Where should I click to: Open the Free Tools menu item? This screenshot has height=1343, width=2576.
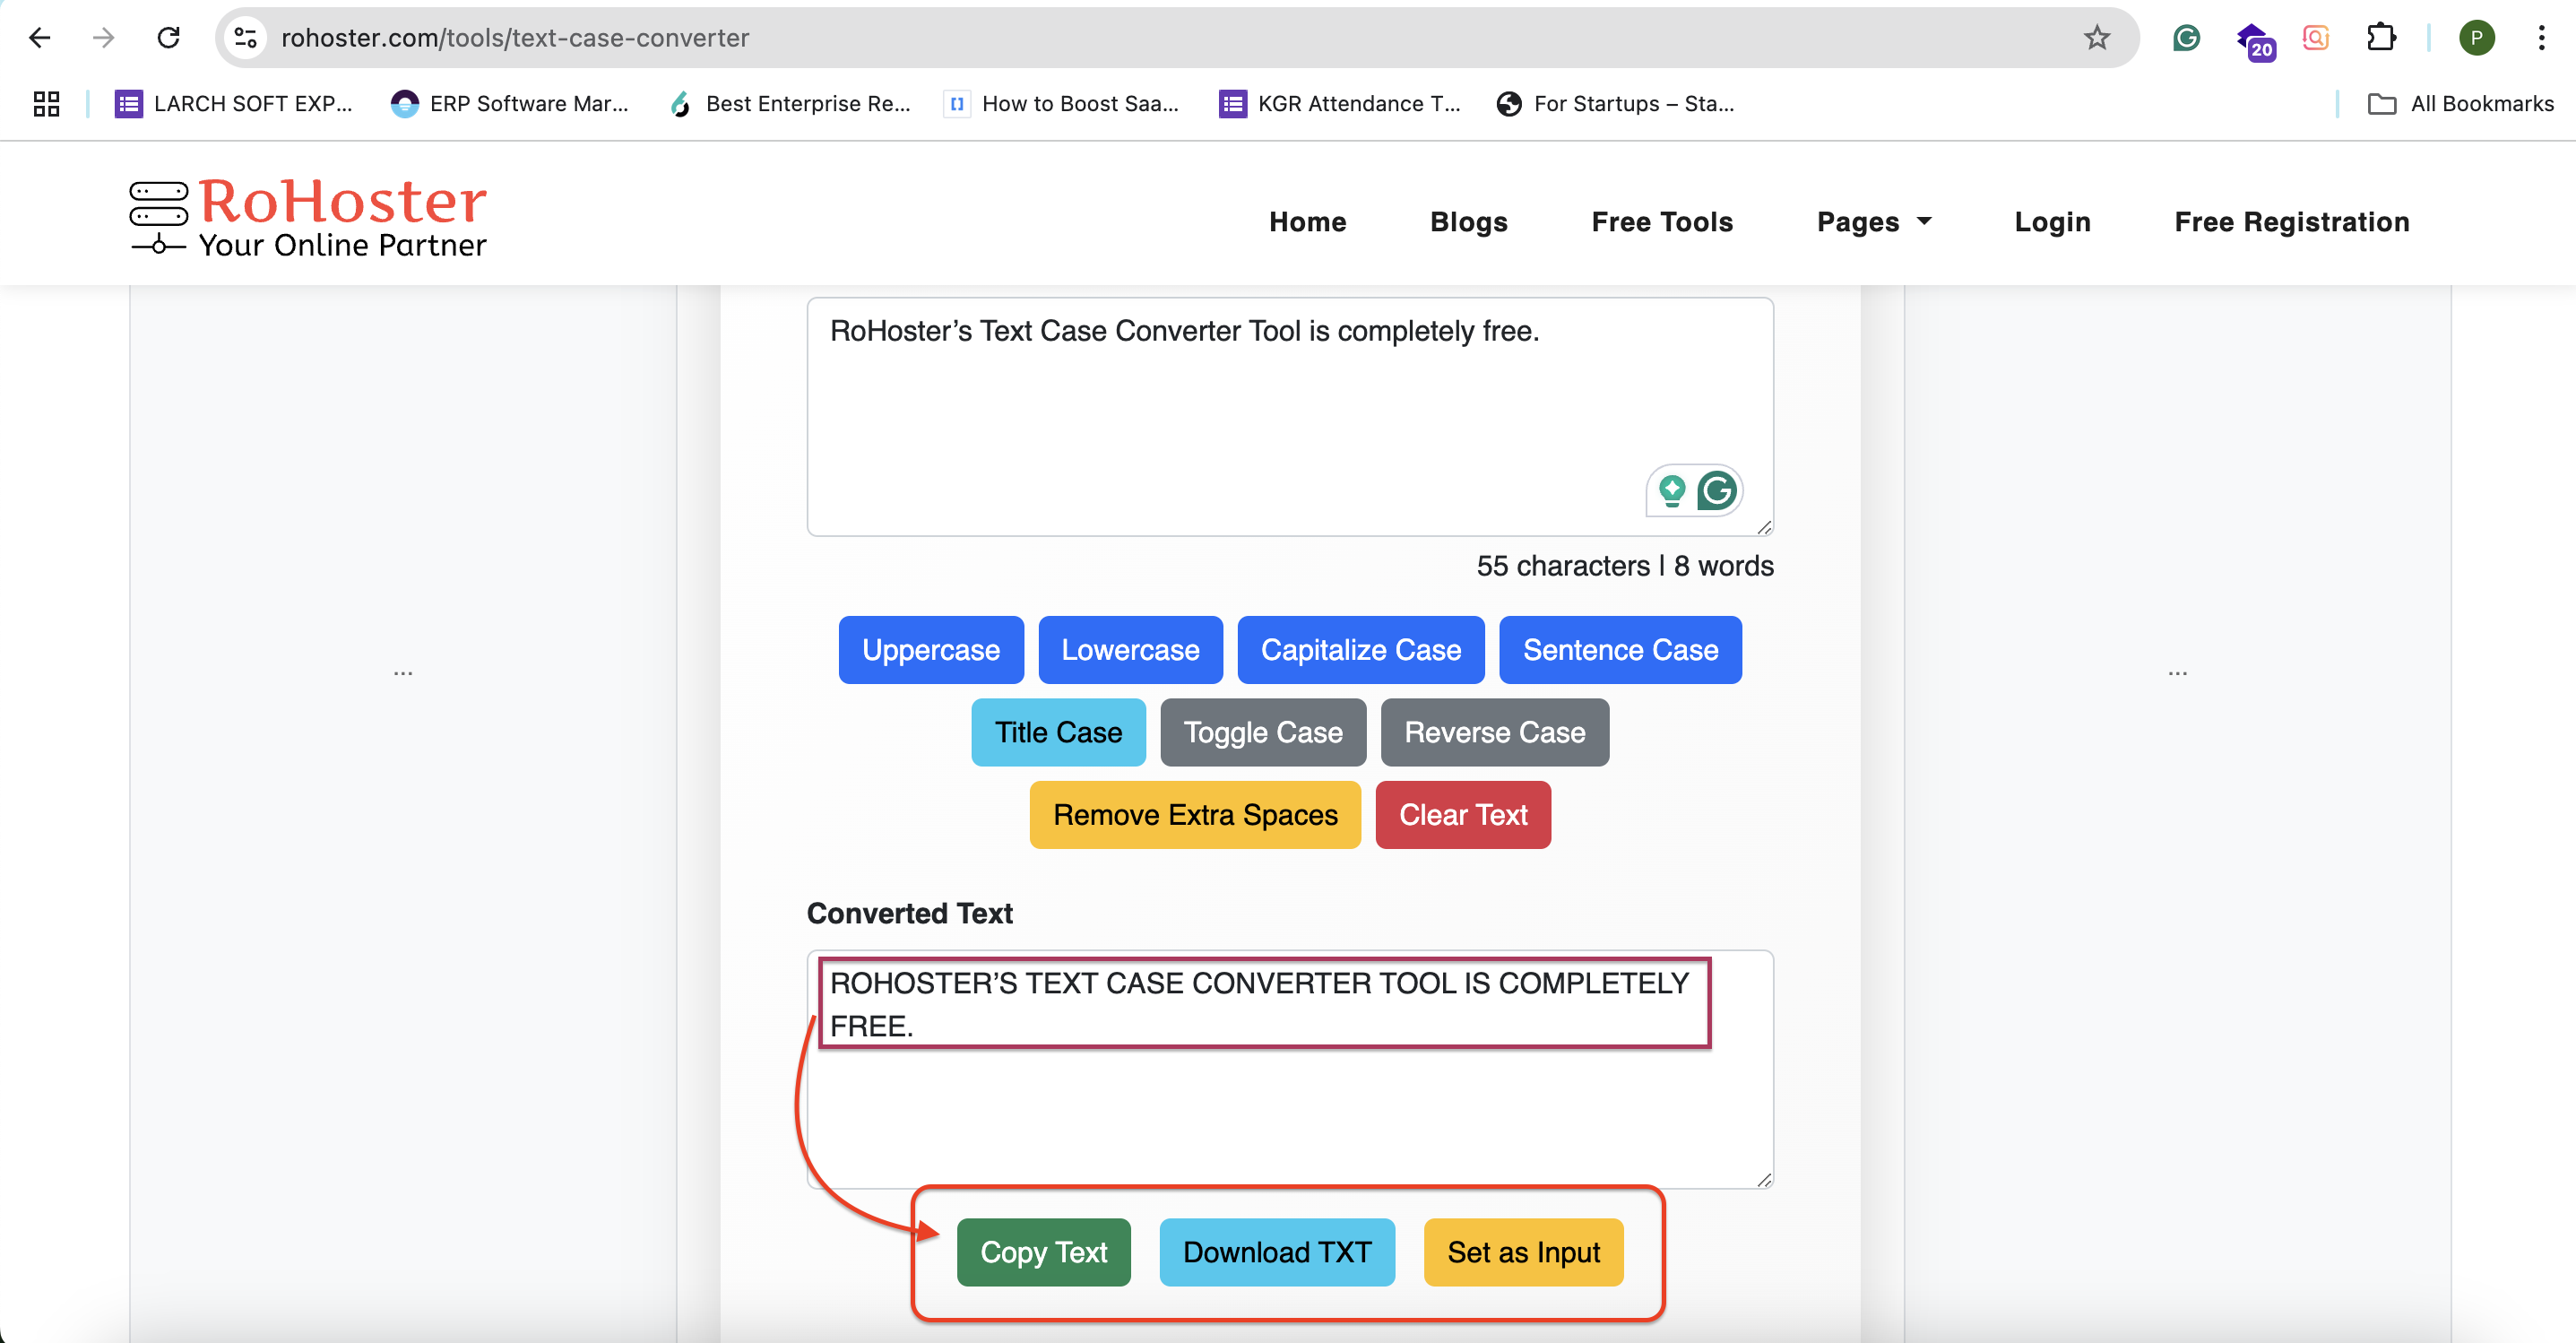(x=1661, y=221)
